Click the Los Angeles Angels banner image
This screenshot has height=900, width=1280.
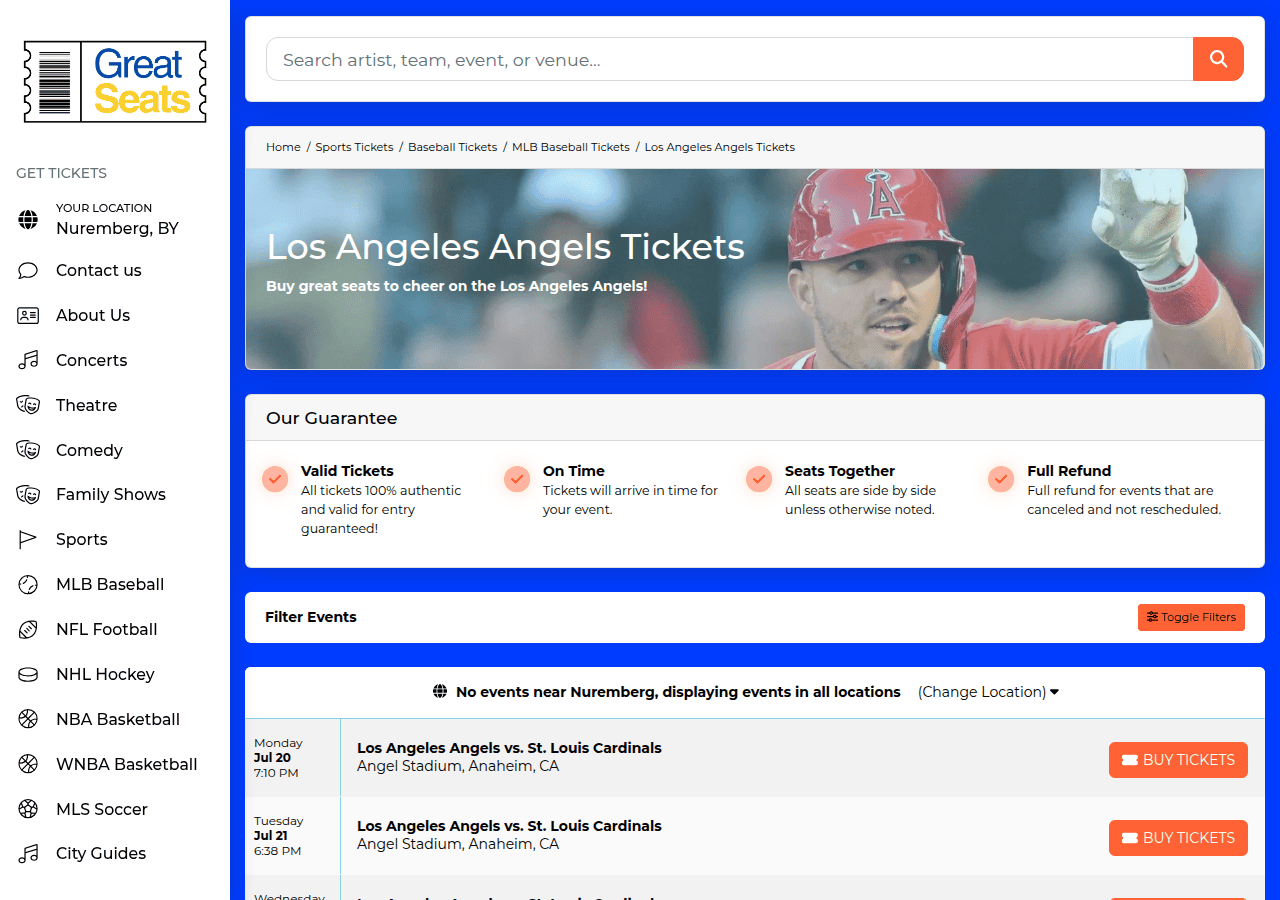[755, 269]
